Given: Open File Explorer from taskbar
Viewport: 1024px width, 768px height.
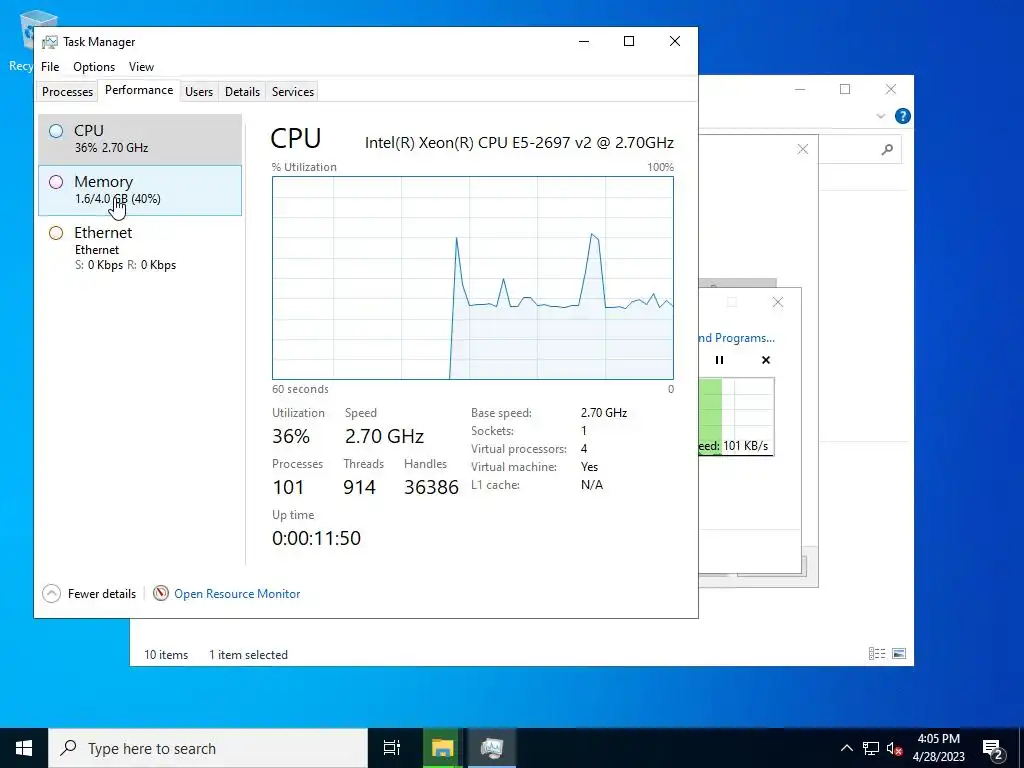Looking at the screenshot, I should tap(442, 748).
